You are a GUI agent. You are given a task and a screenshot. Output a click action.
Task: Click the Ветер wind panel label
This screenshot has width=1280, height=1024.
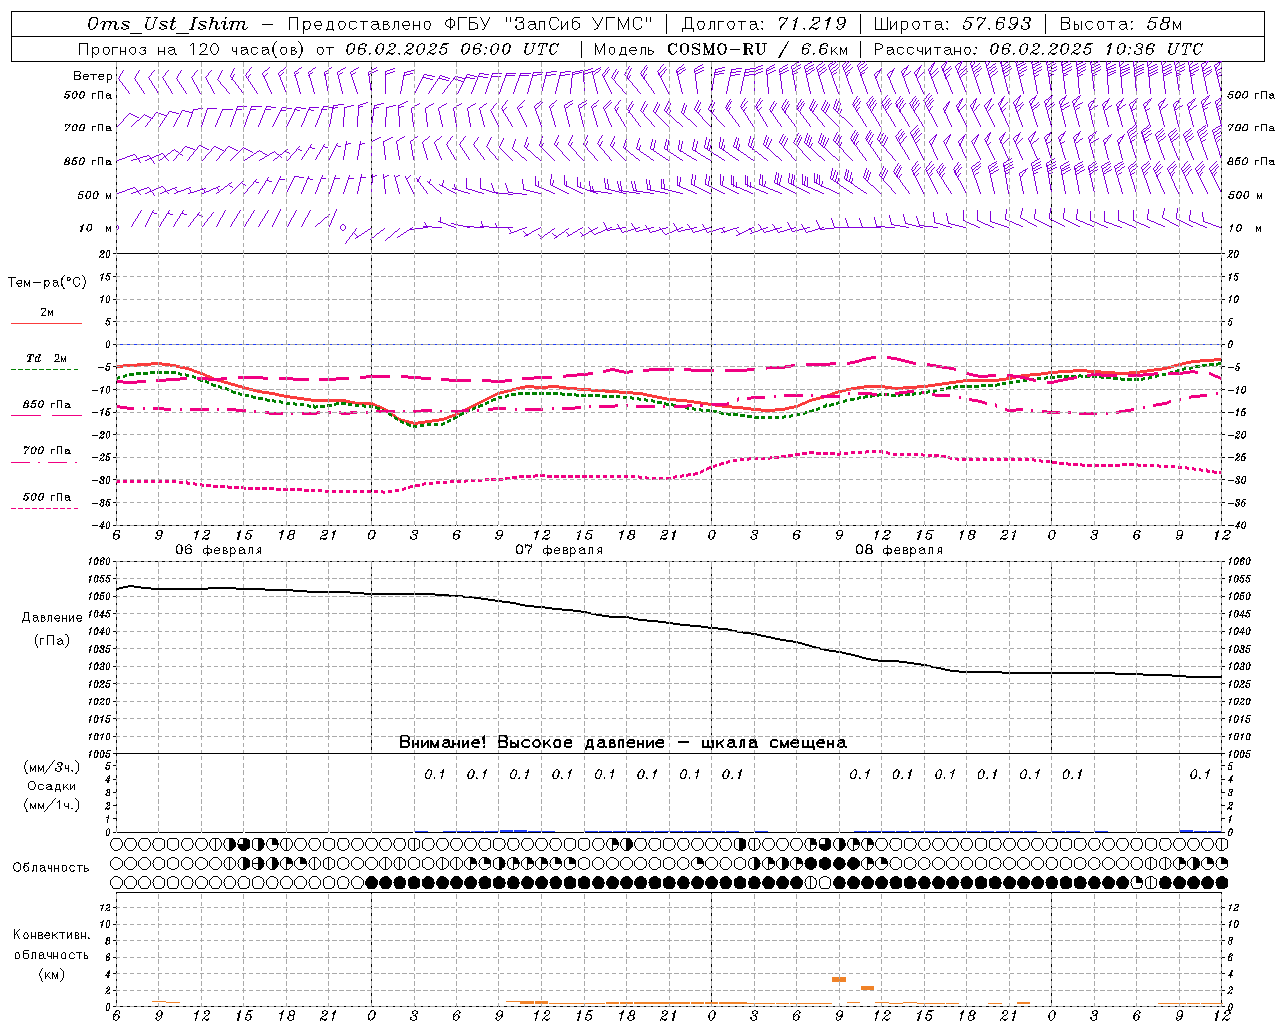pyautogui.click(x=92, y=76)
